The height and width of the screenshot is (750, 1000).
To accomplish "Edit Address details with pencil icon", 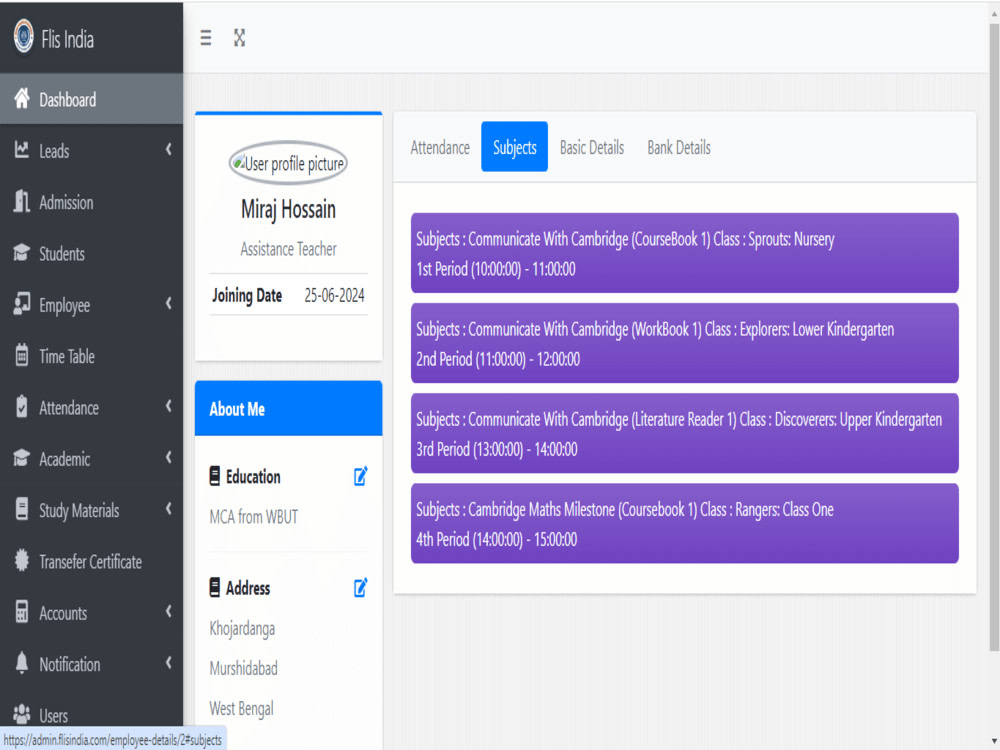I will [360, 587].
